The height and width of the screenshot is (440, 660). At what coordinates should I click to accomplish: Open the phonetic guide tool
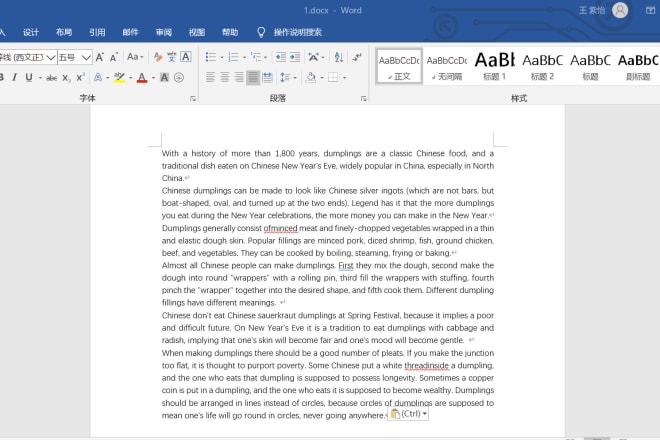[x=172, y=57]
